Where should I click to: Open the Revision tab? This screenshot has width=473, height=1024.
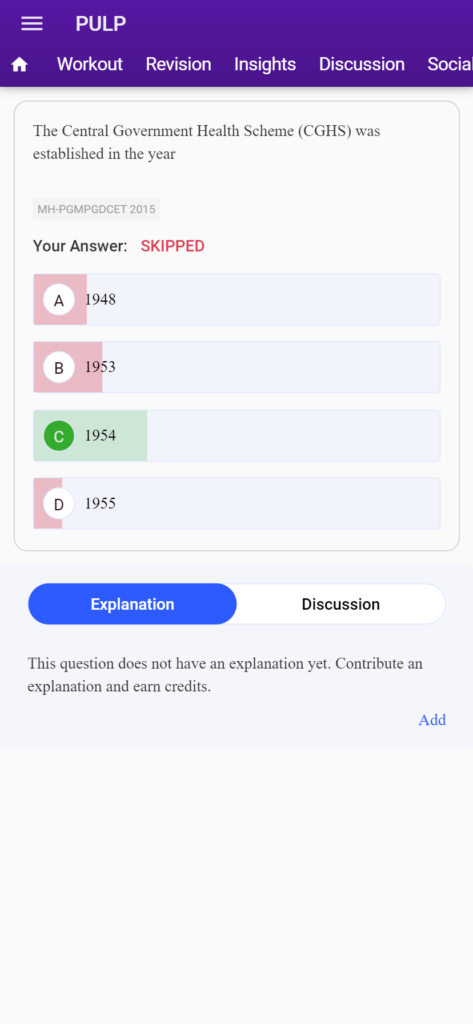click(178, 64)
